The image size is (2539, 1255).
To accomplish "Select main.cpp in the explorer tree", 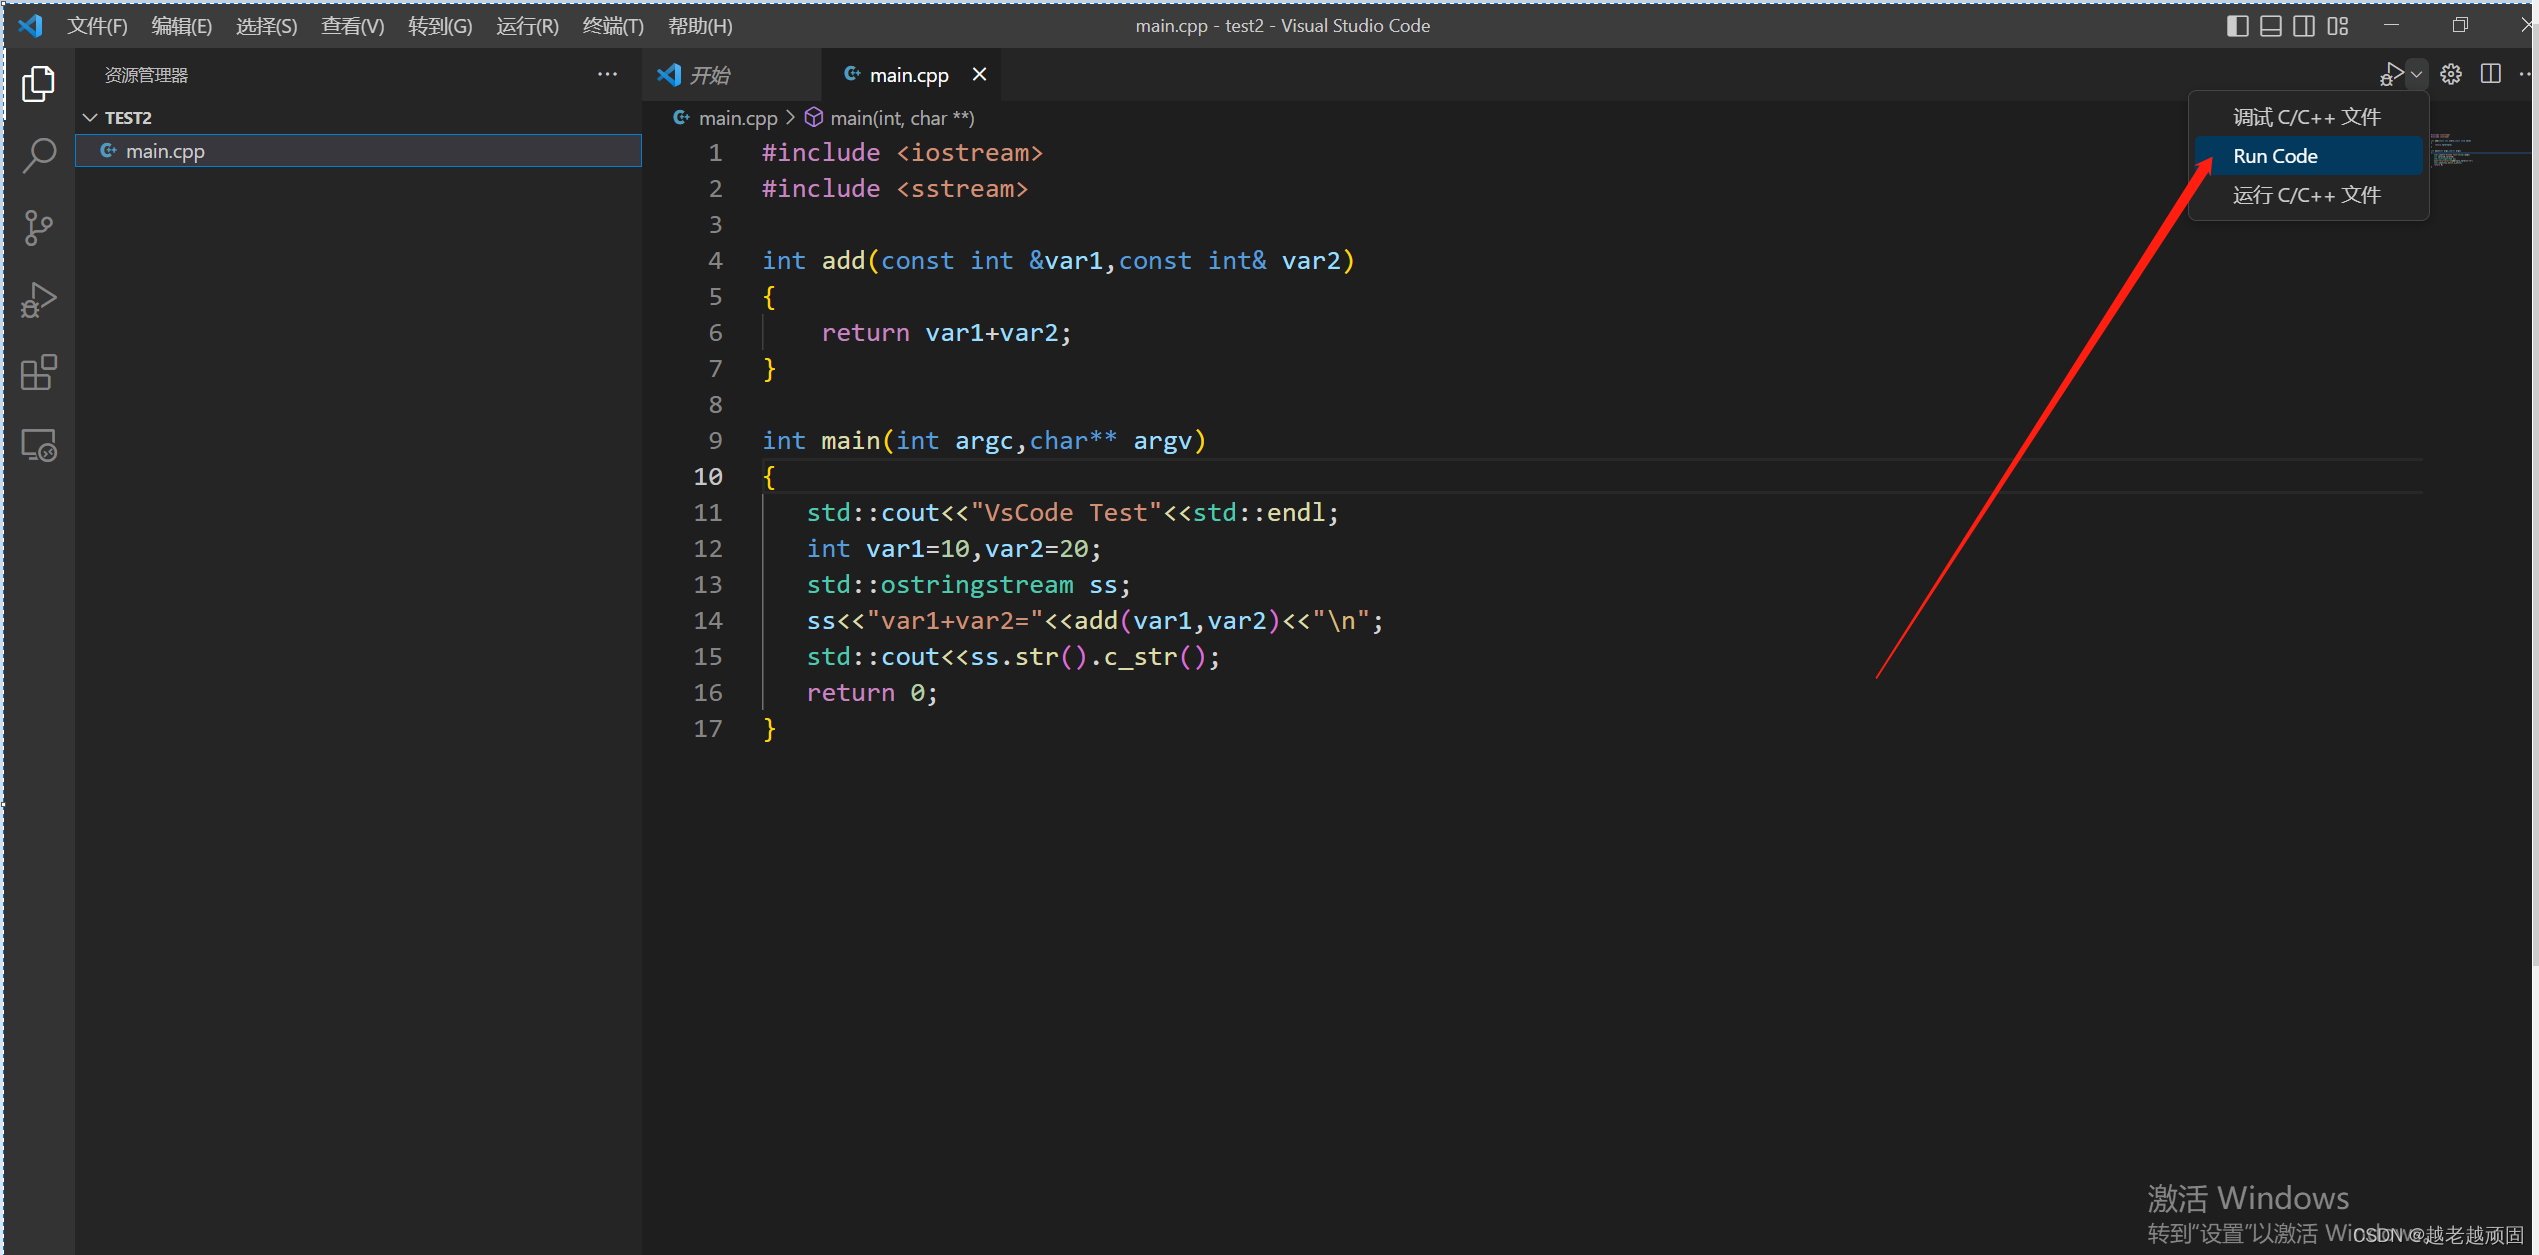I will point(358,151).
